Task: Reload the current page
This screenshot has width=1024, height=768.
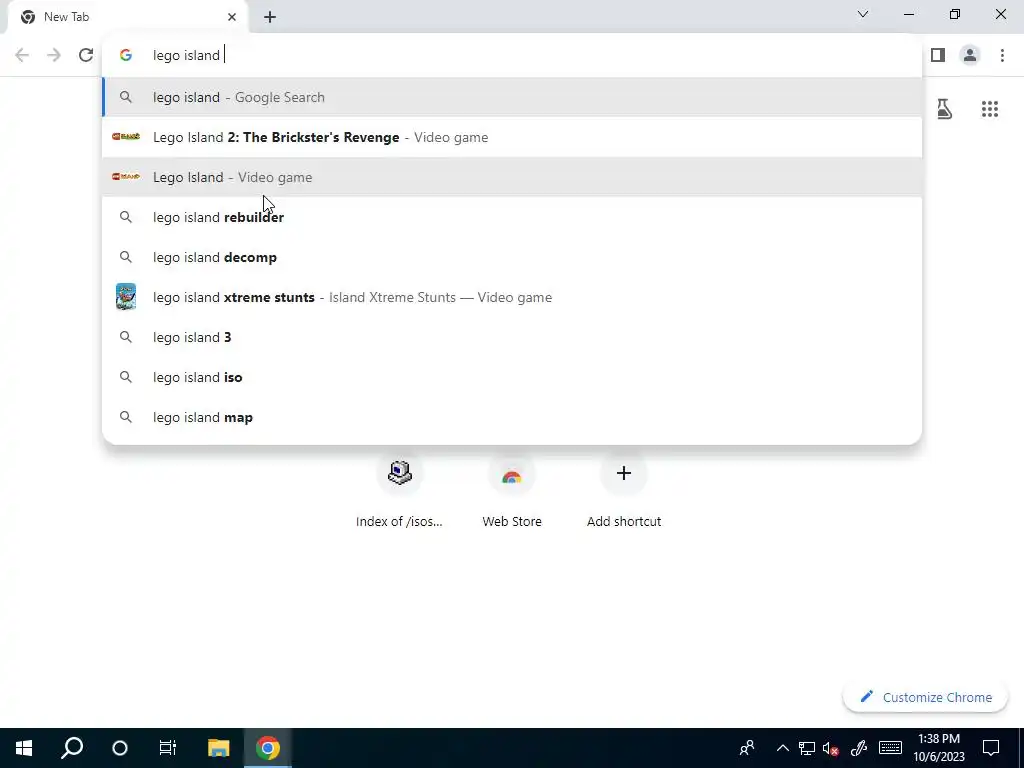Action: pos(86,55)
